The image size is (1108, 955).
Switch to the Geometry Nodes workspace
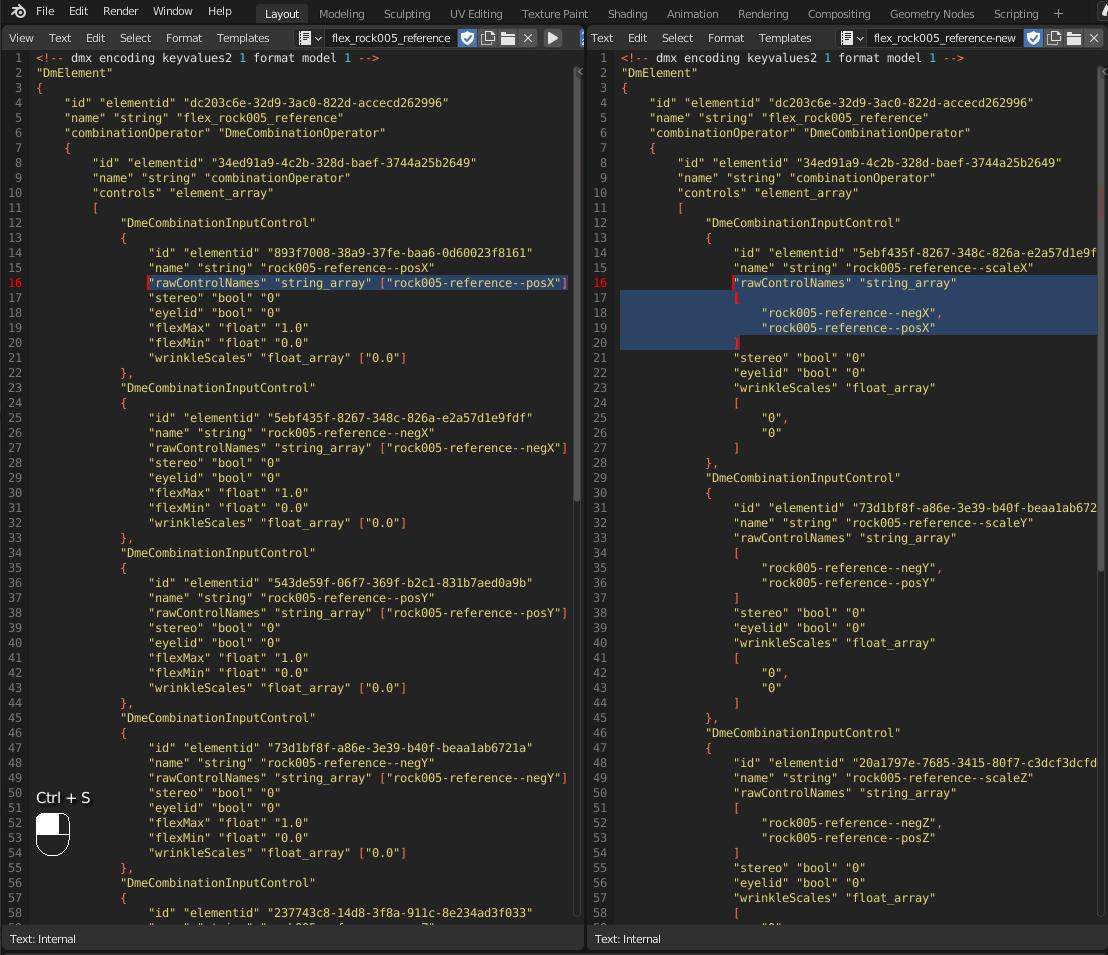pos(932,14)
